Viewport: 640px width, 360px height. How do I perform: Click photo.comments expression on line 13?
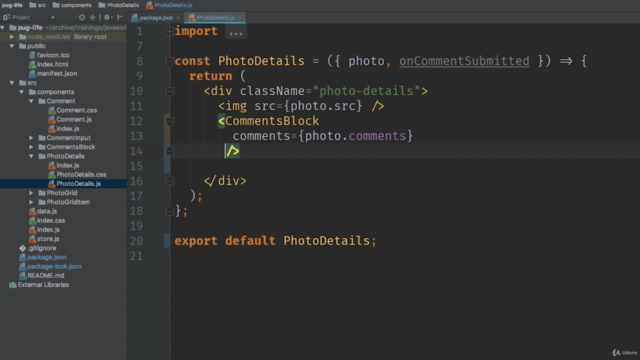356,136
